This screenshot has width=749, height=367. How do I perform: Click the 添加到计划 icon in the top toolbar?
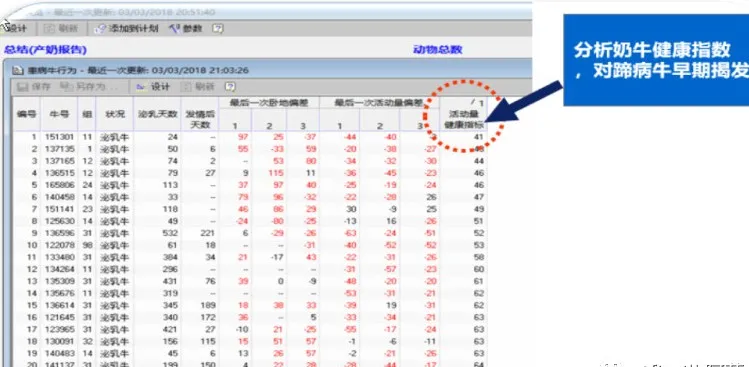(100, 29)
